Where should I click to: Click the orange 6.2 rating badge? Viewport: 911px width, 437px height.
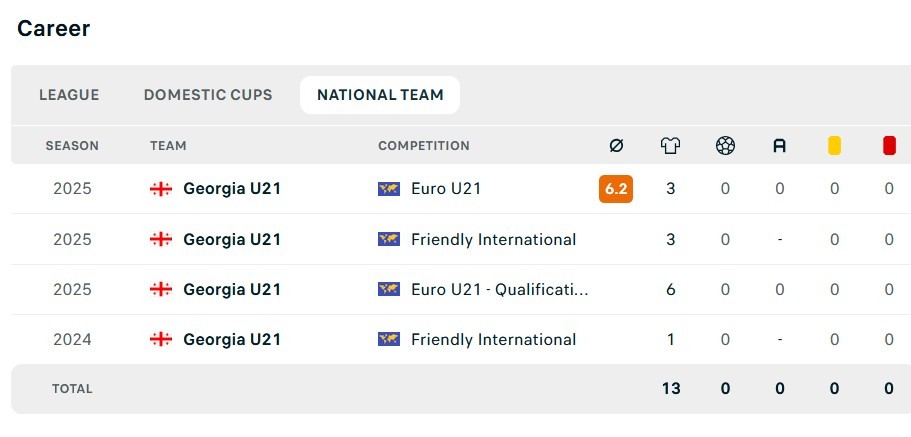point(616,188)
